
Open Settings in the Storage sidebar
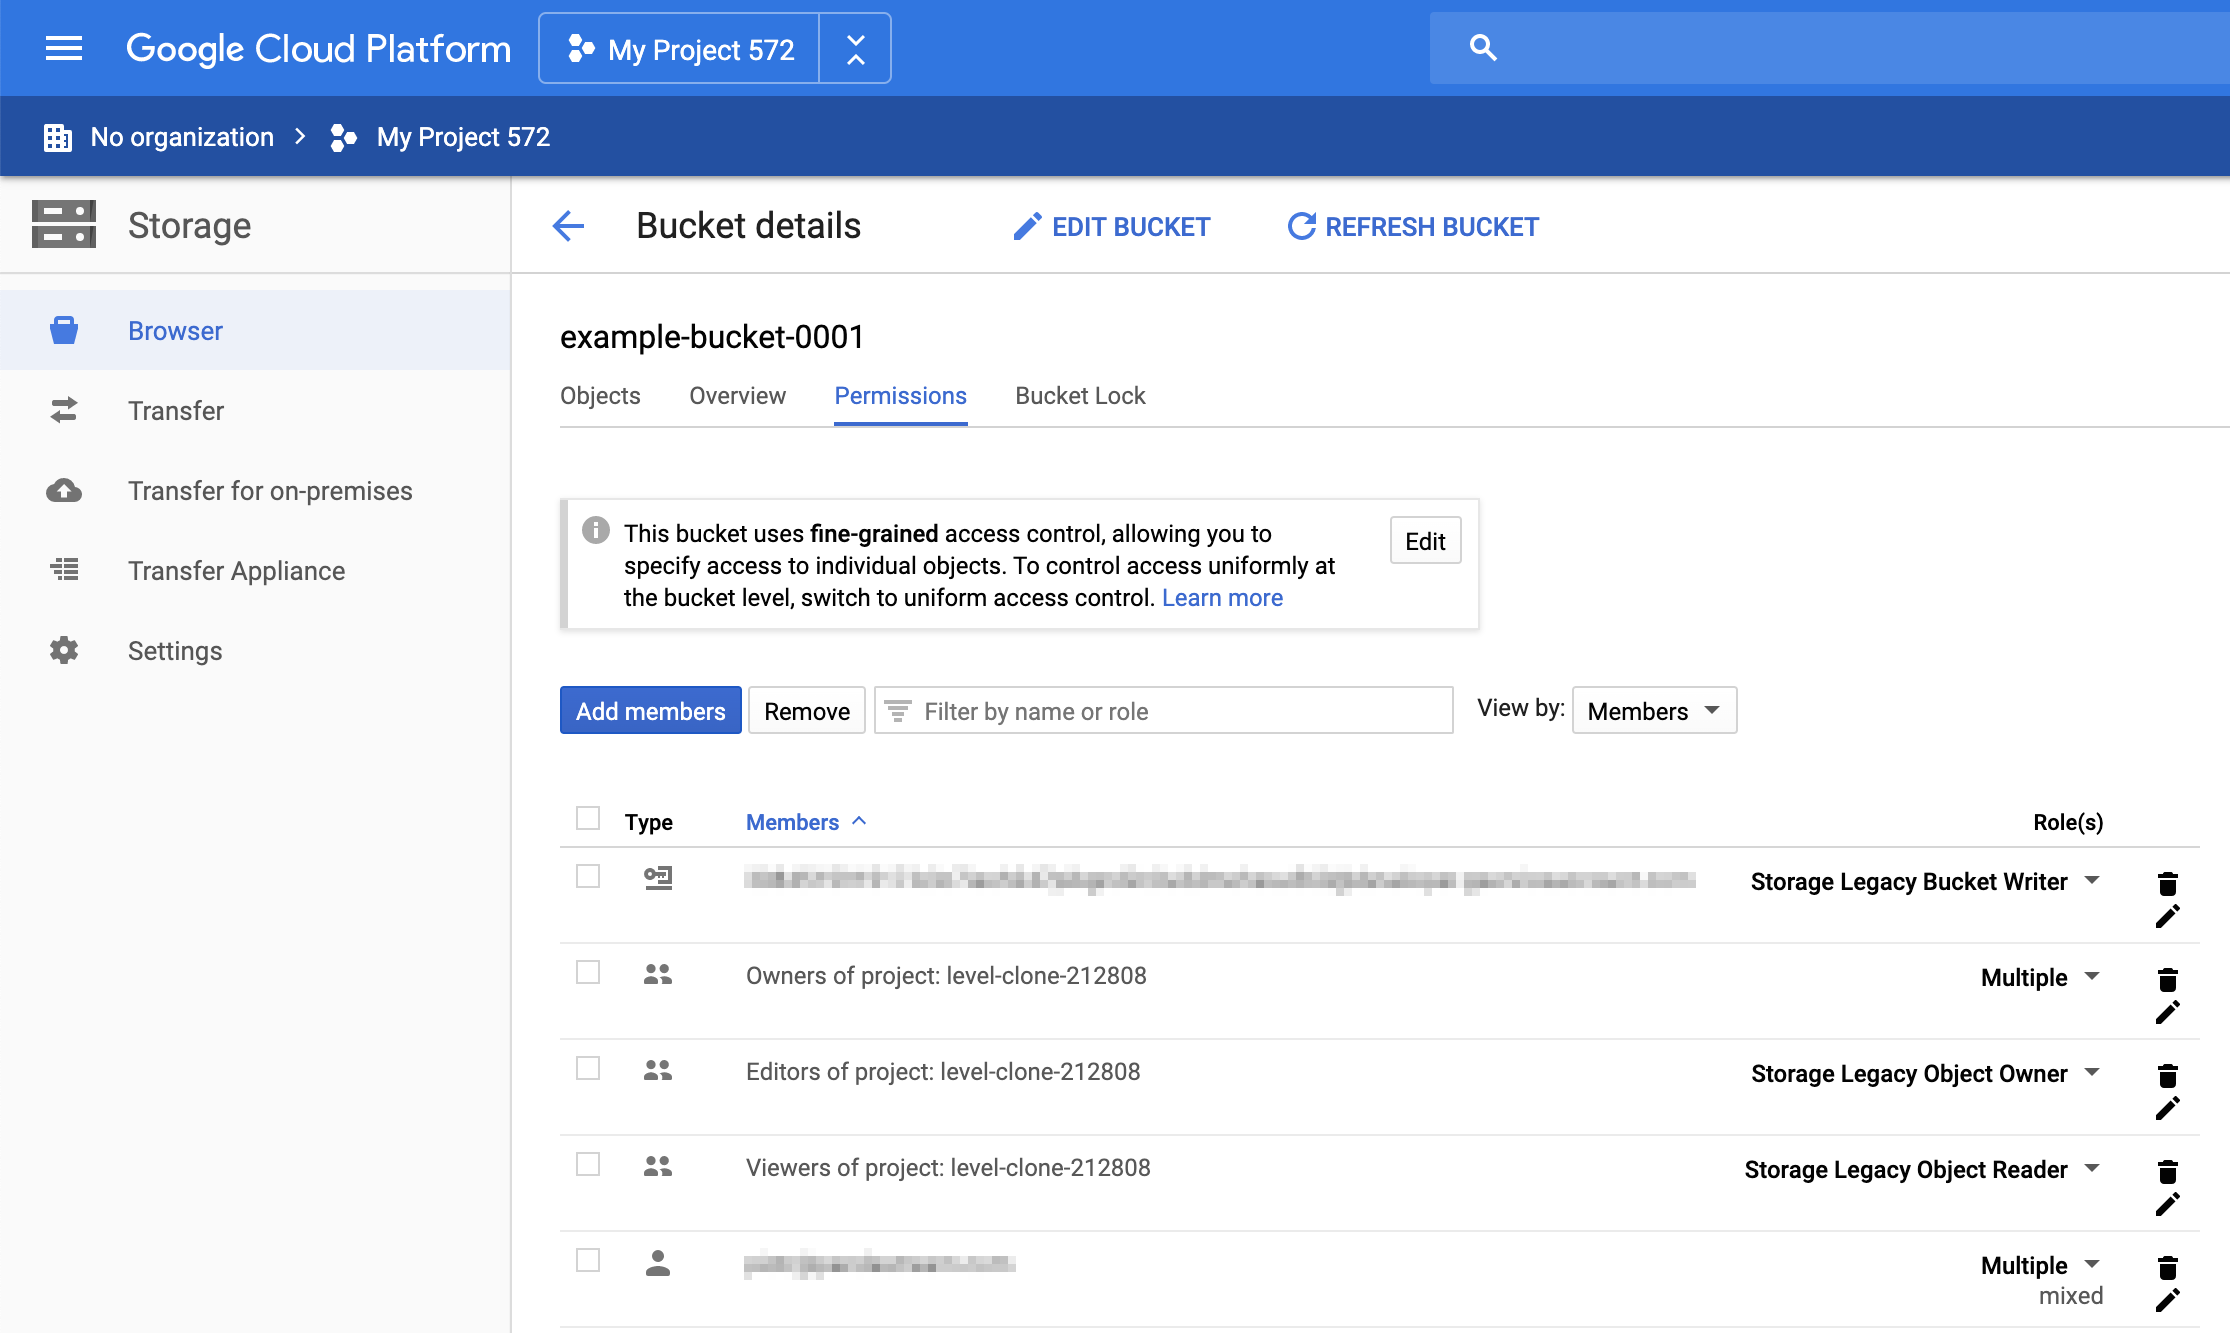[175, 651]
